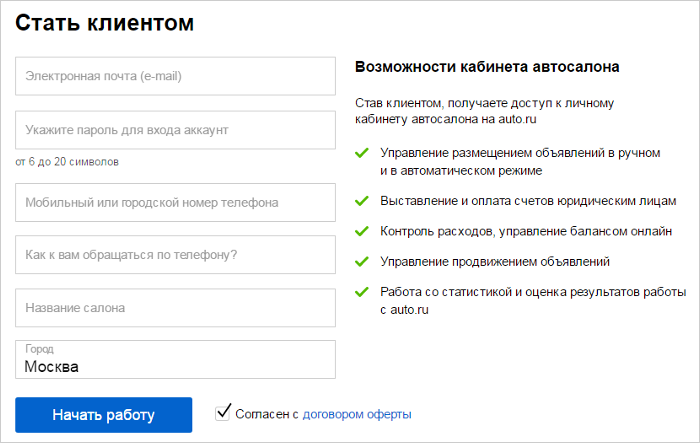Click checkmark beside statistics and results feature
Screen dimensions: 700x443
pyautogui.click(x=361, y=293)
